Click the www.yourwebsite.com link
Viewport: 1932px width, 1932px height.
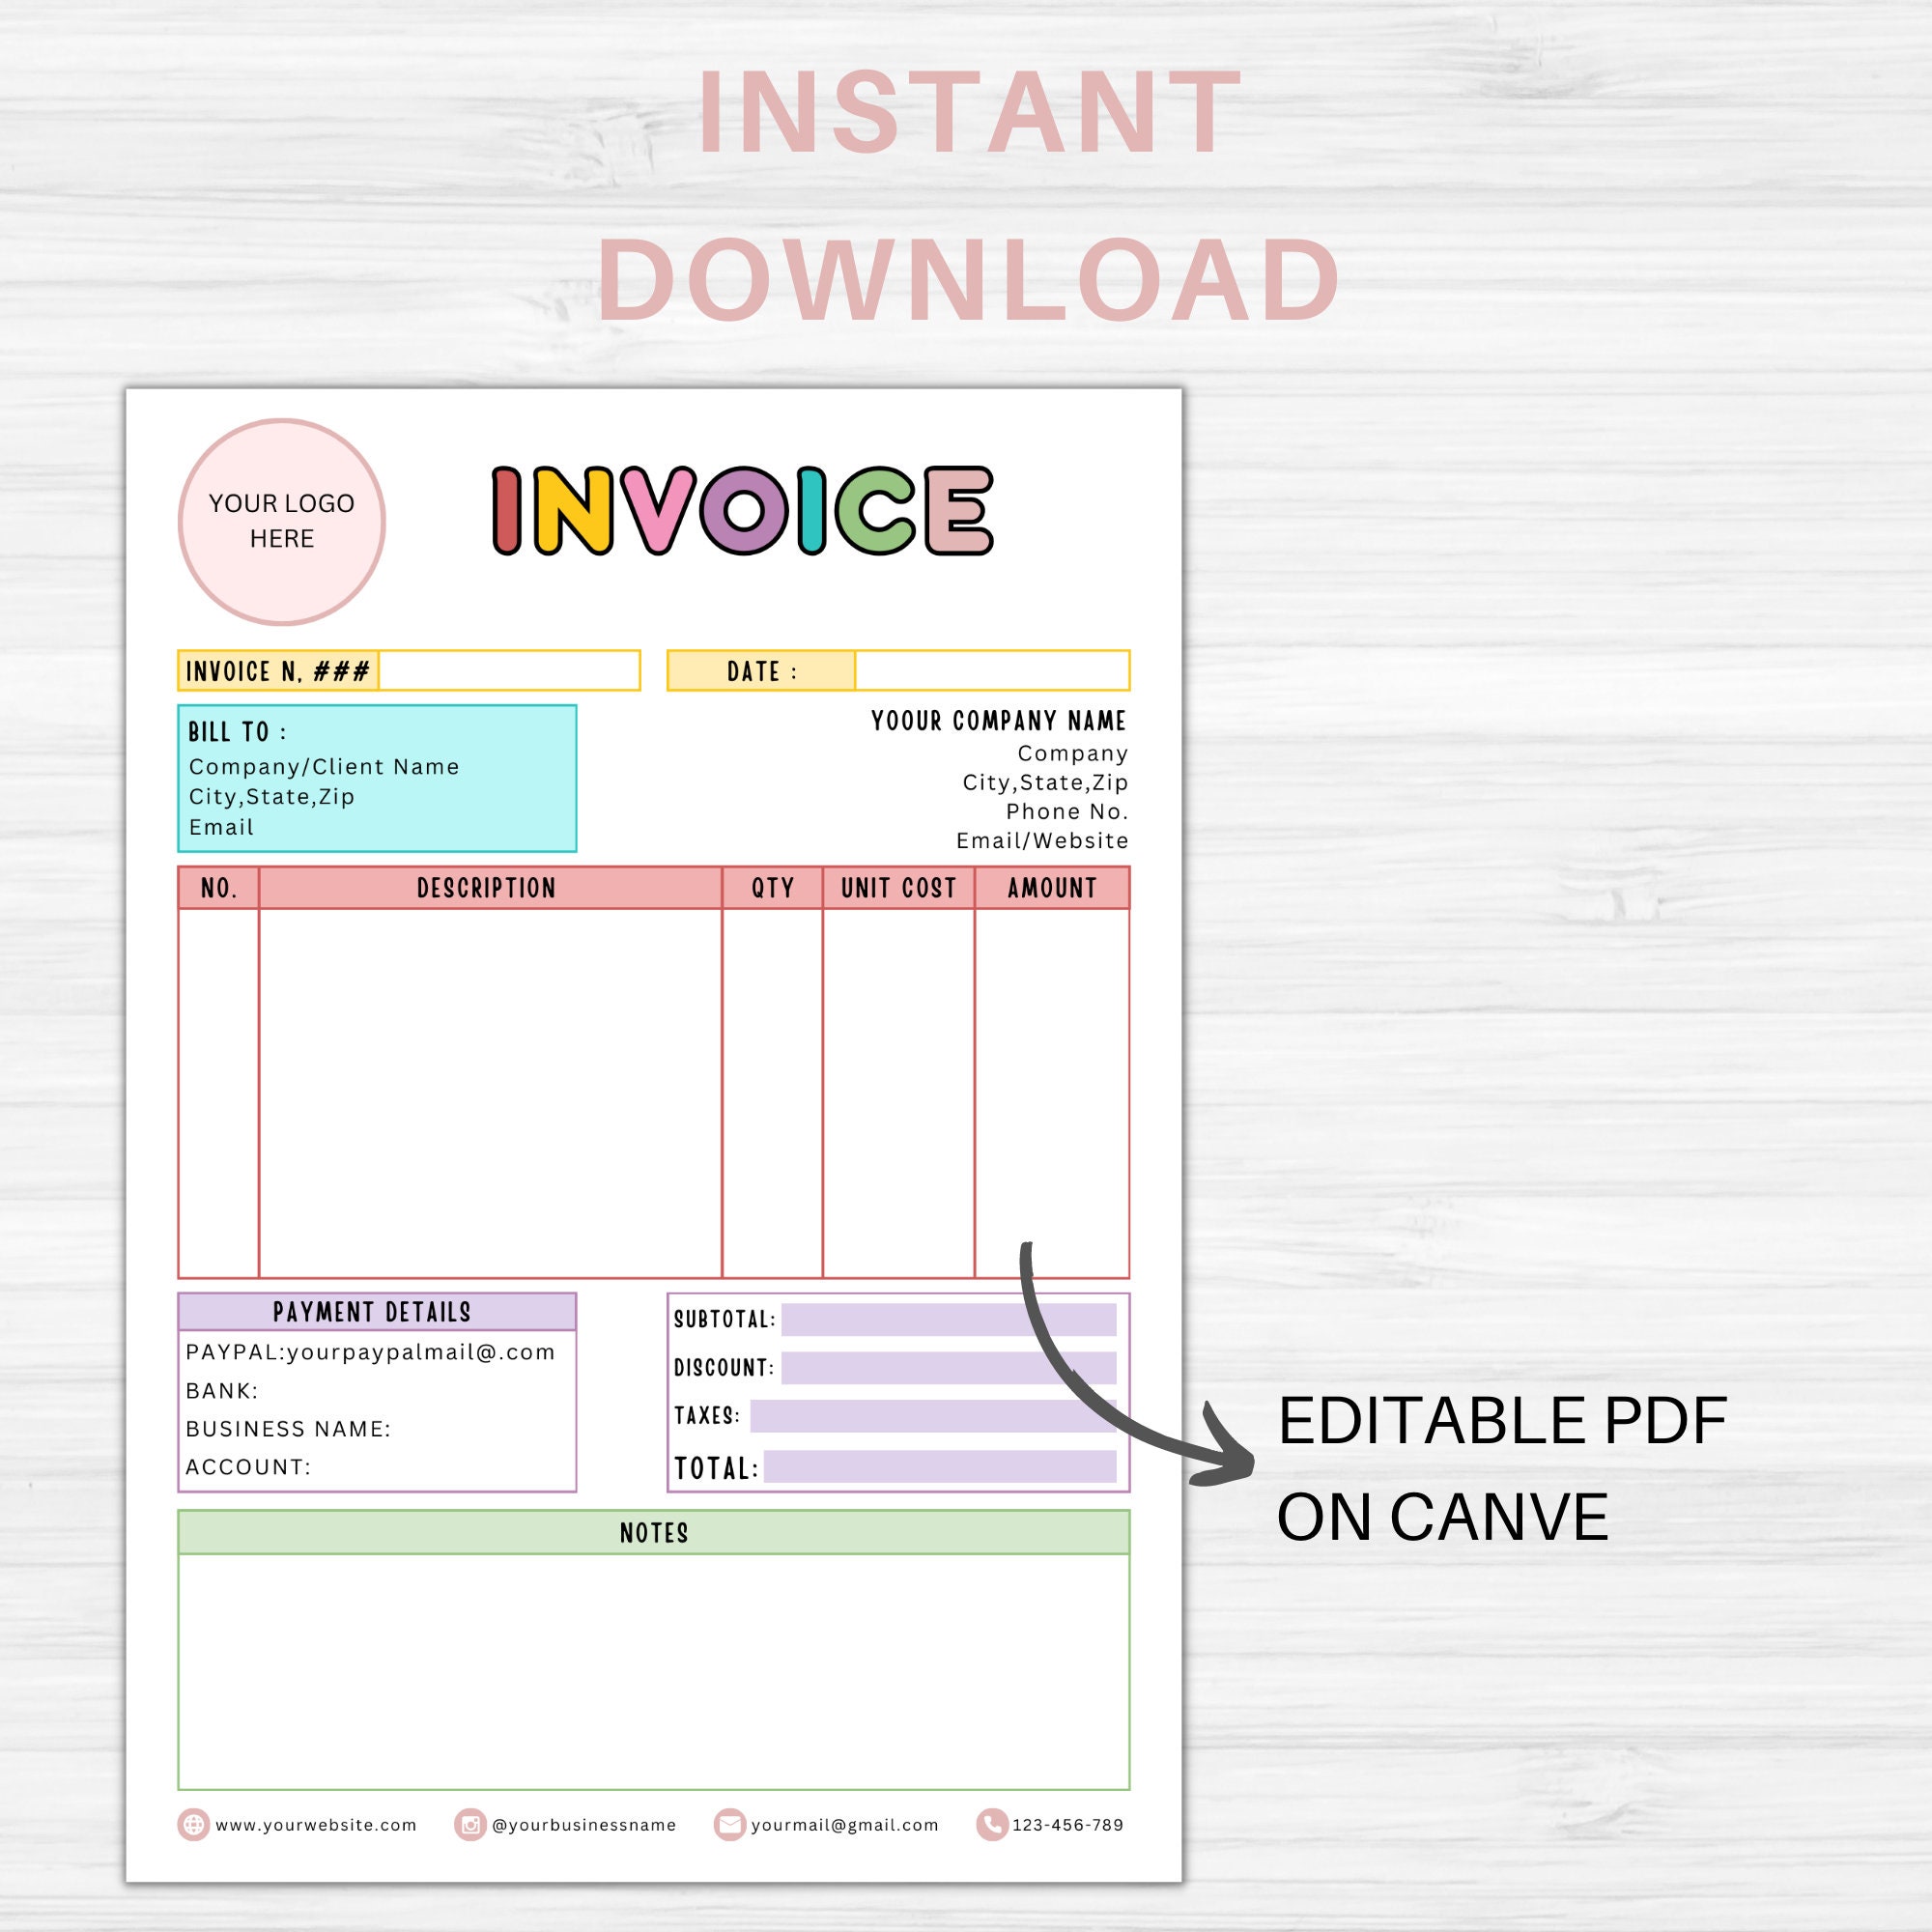(316, 1824)
